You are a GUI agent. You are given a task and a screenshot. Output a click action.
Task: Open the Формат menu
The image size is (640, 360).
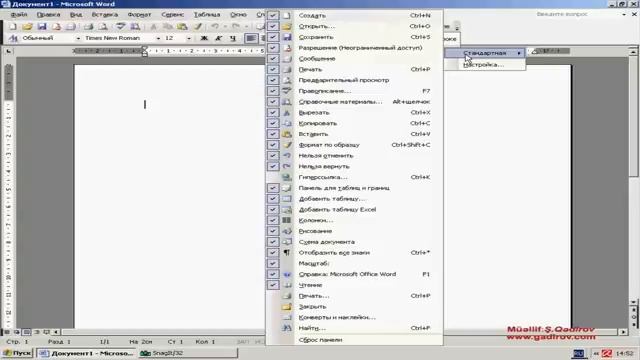(139, 15)
